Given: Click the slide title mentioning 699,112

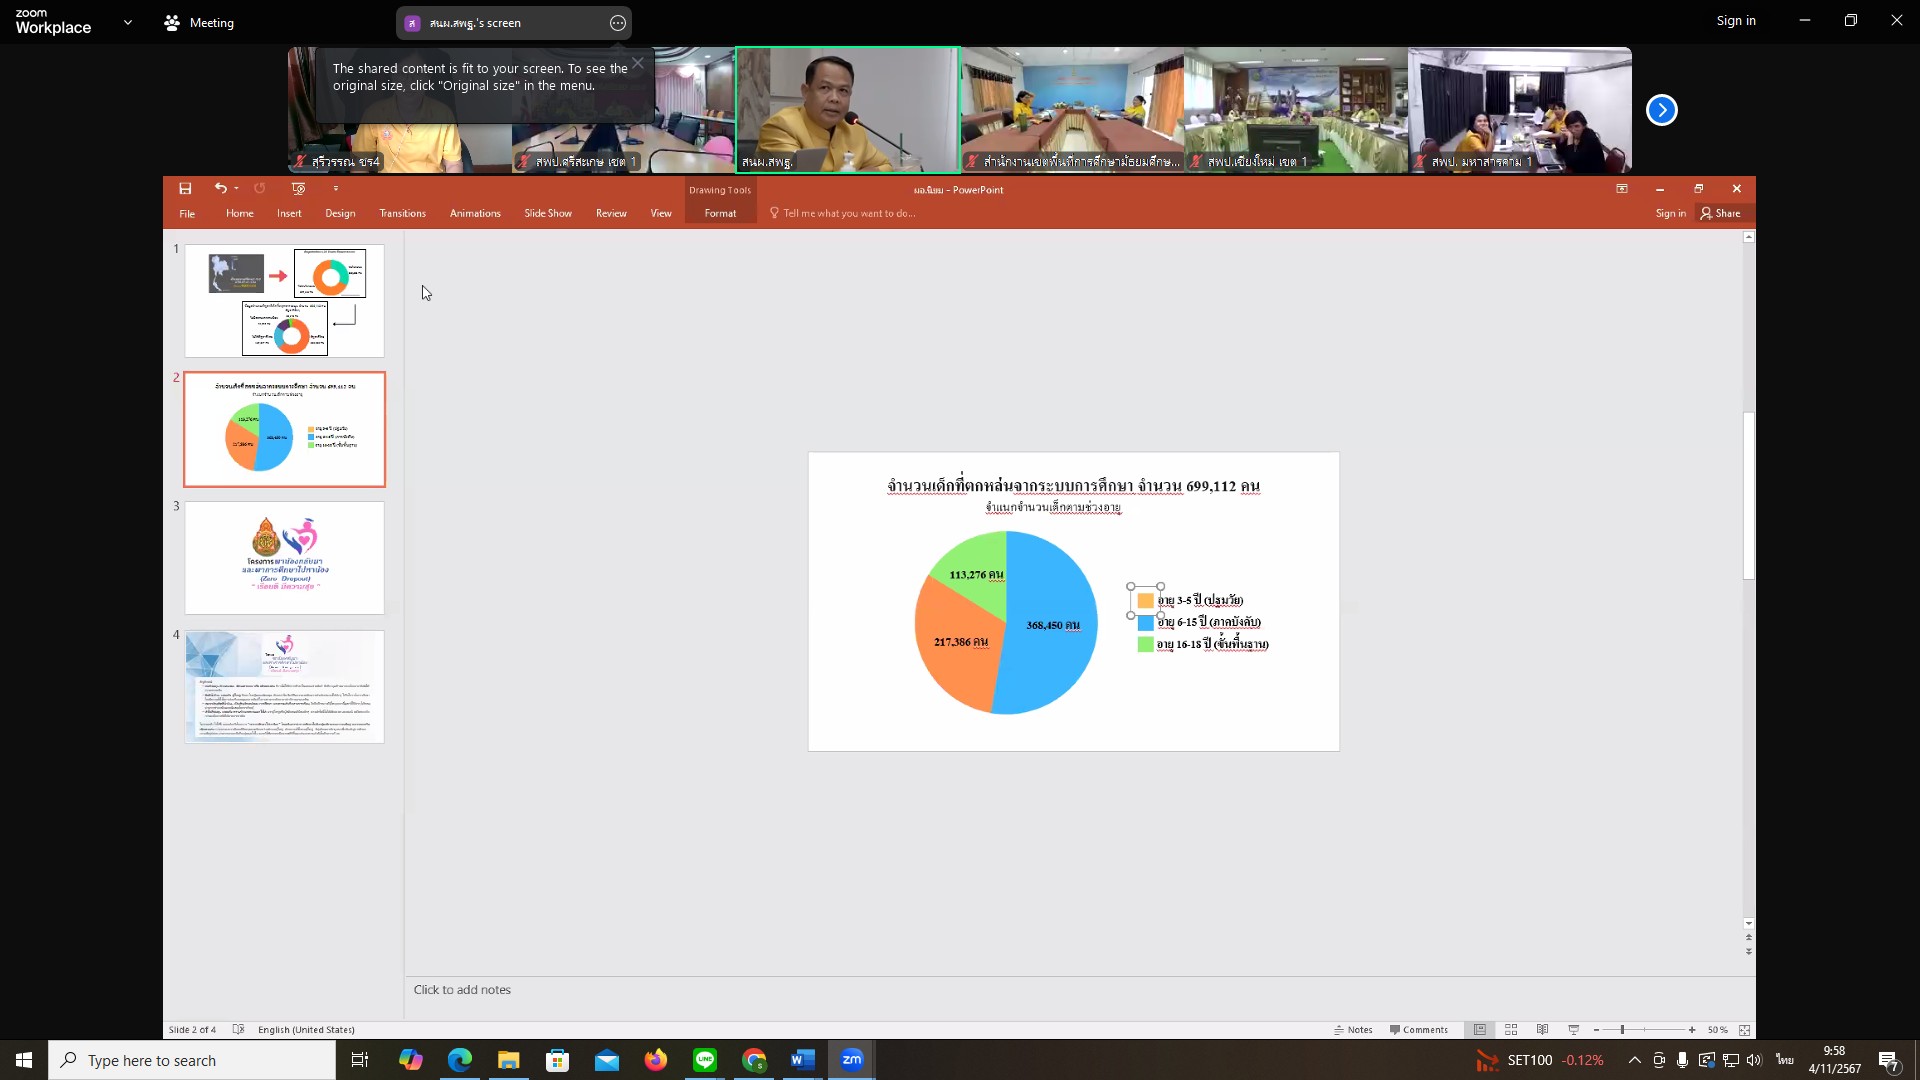Looking at the screenshot, I should tap(1073, 486).
